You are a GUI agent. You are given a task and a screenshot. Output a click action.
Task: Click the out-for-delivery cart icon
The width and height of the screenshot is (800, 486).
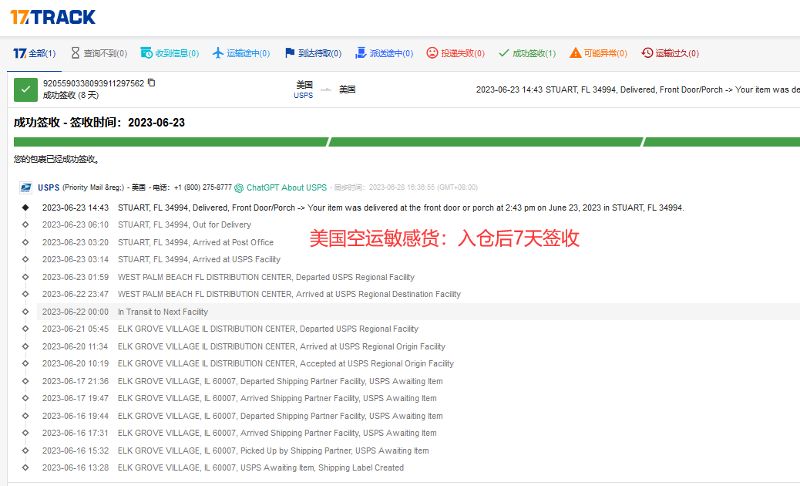pos(361,53)
